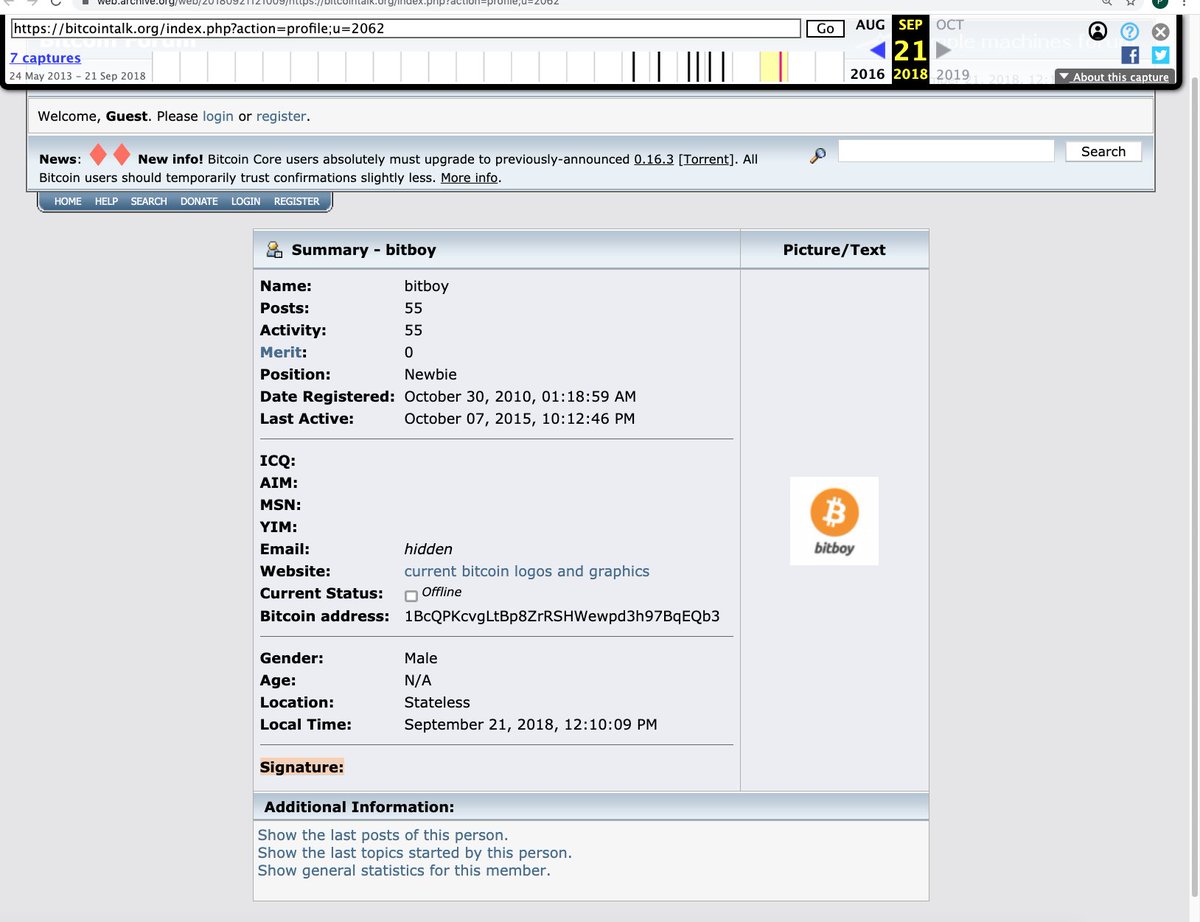
Task: Click the Position value Newbie
Action: pyautogui.click(x=430, y=374)
